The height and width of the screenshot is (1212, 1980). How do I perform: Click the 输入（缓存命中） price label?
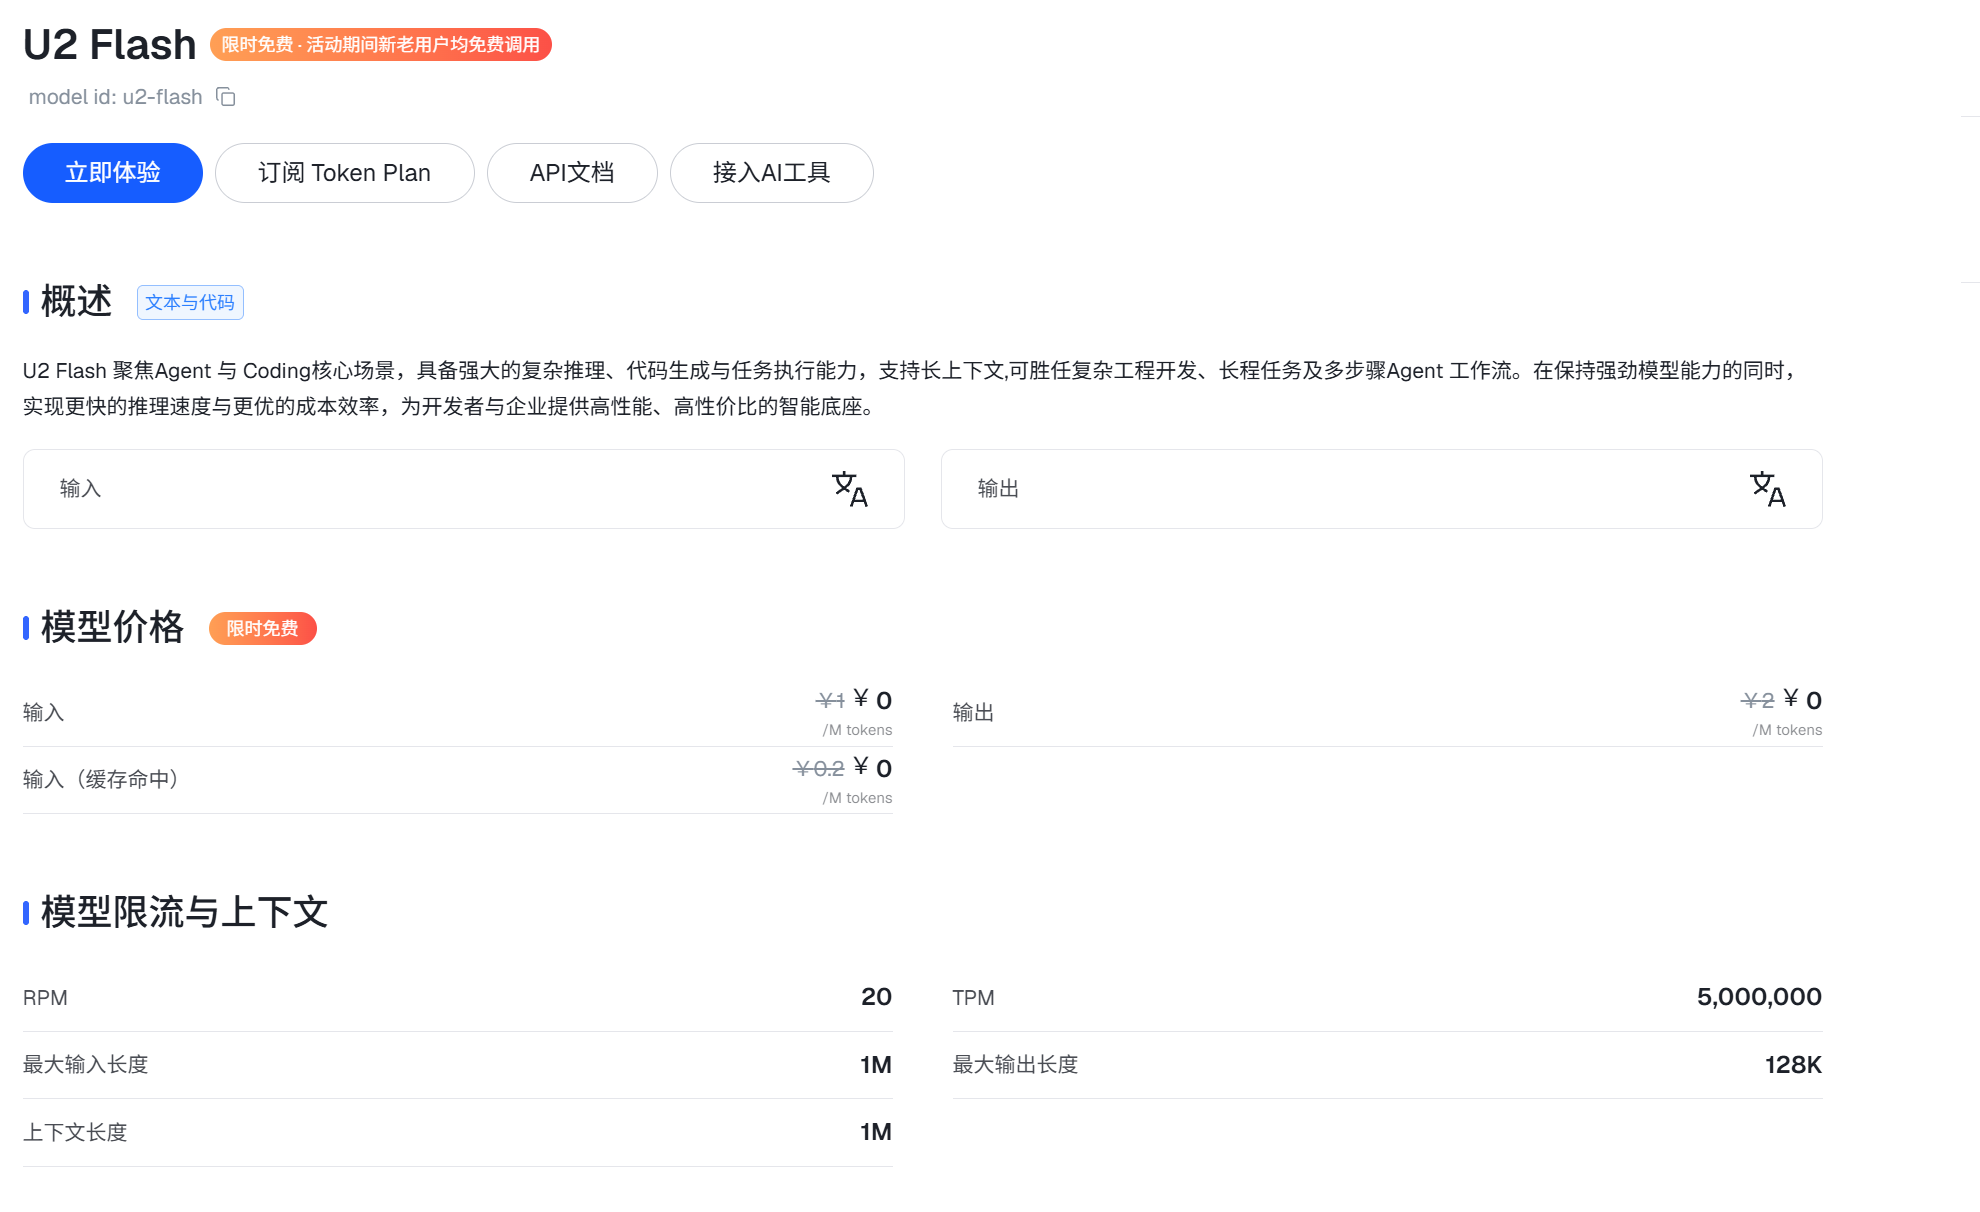tap(100, 779)
